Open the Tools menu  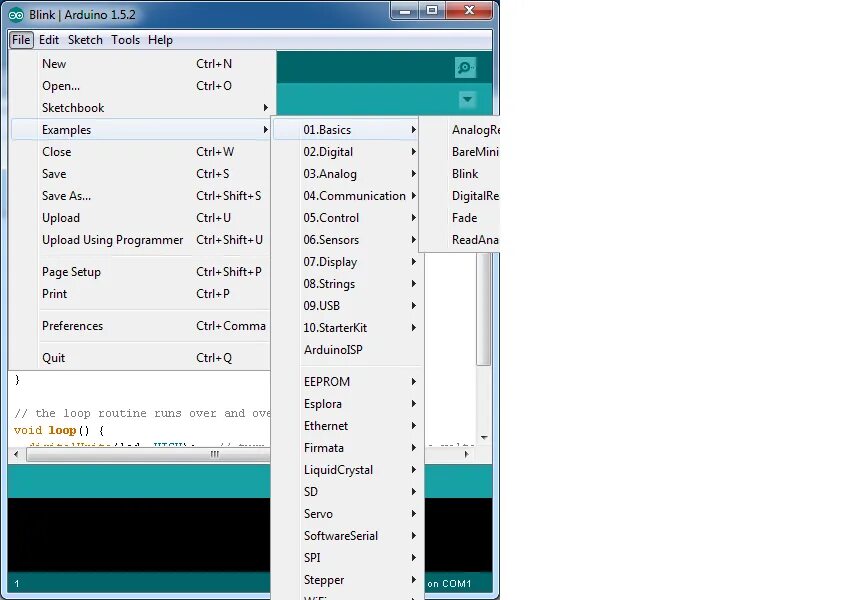pyautogui.click(x=126, y=40)
